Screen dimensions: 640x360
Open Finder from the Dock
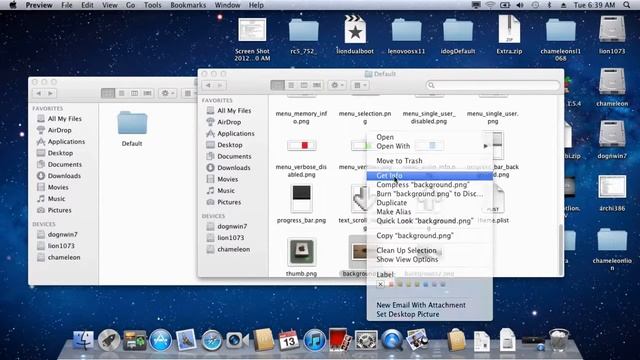pyautogui.click(x=83, y=340)
